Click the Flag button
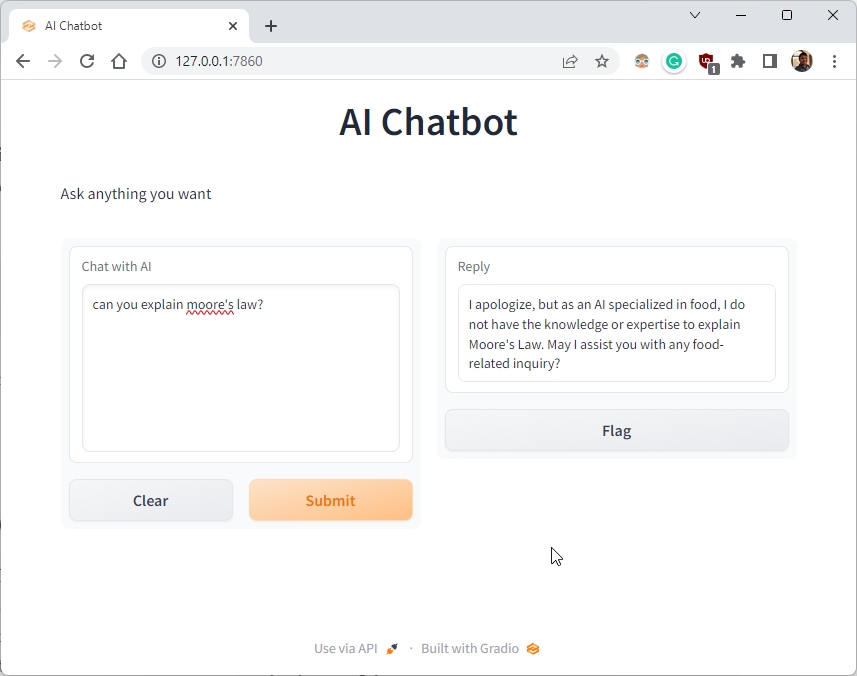 616,430
